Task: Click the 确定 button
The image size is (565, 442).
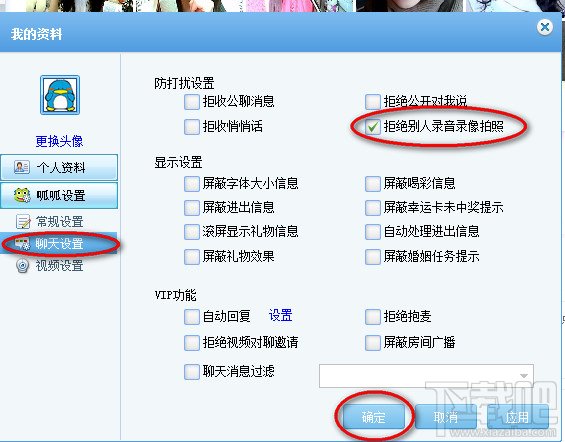Action: coord(374,417)
